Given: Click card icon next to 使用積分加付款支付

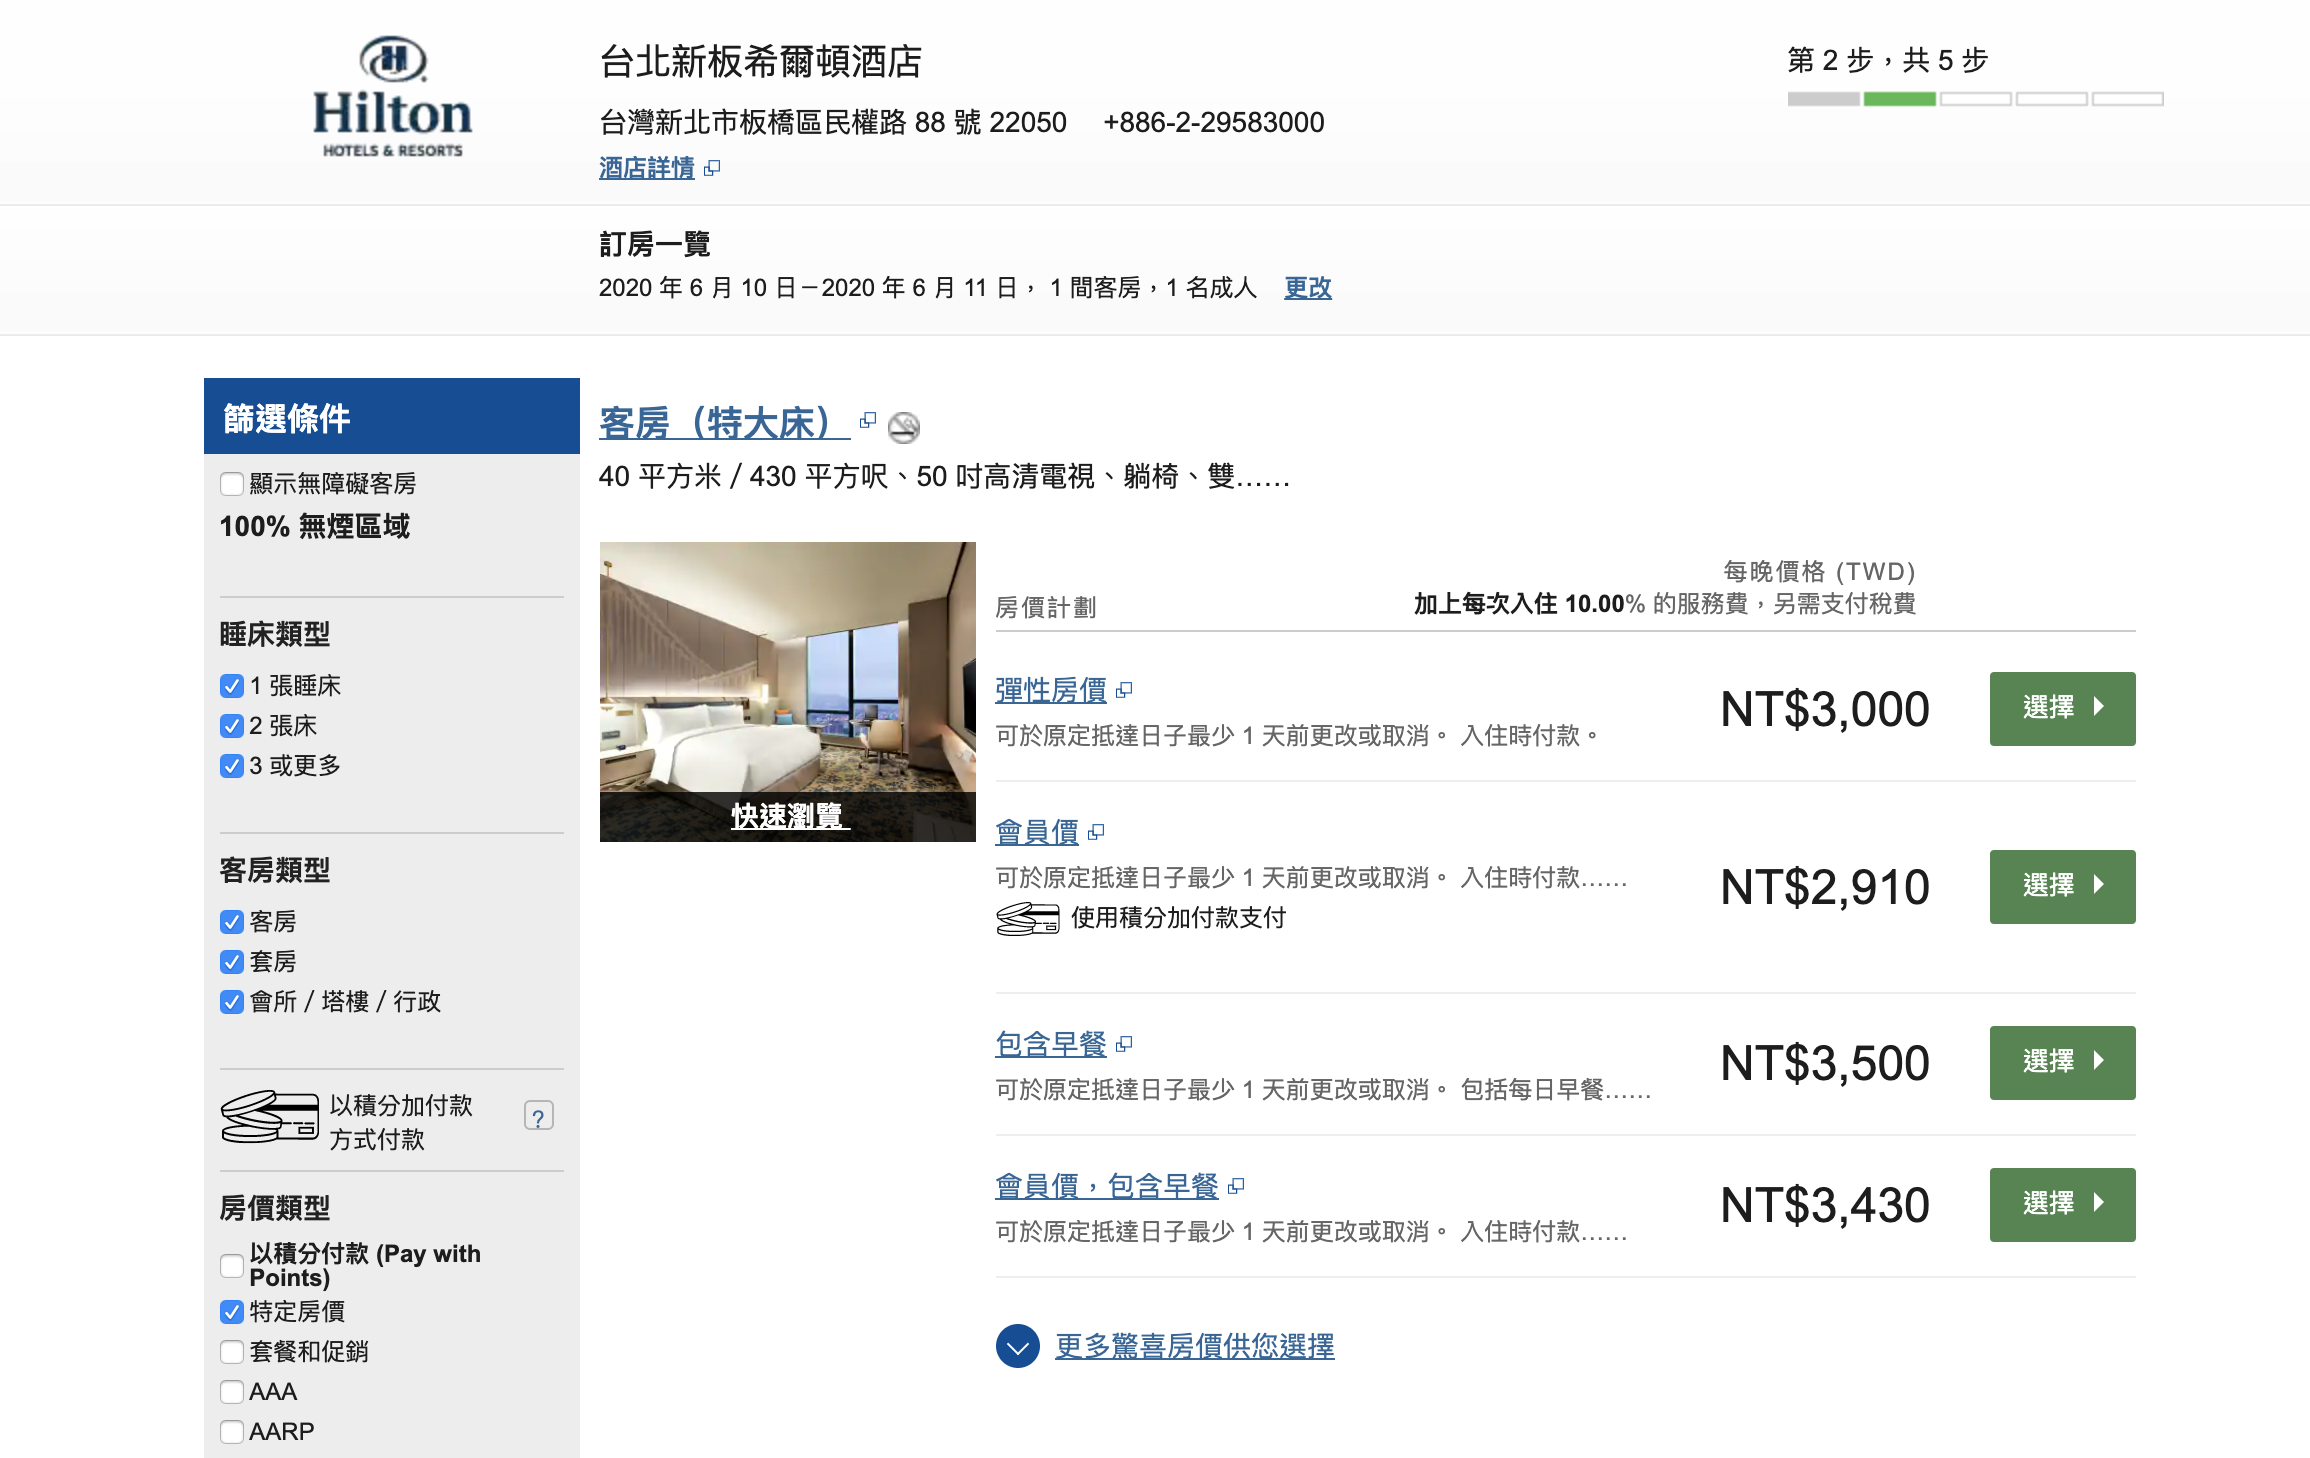Looking at the screenshot, I should click(x=1028, y=918).
